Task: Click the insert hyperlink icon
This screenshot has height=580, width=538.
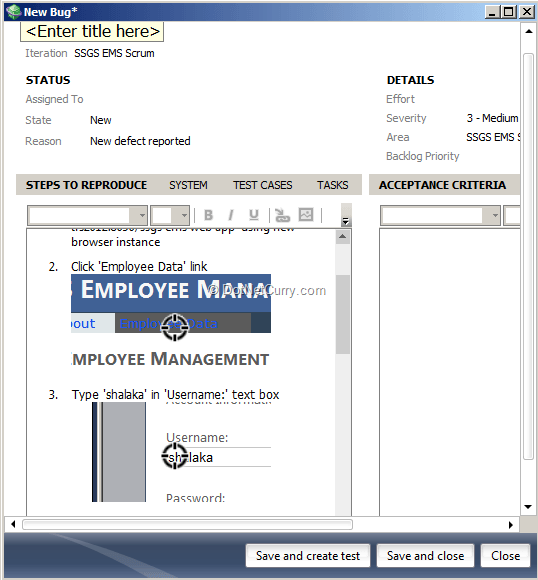Action: 282,215
